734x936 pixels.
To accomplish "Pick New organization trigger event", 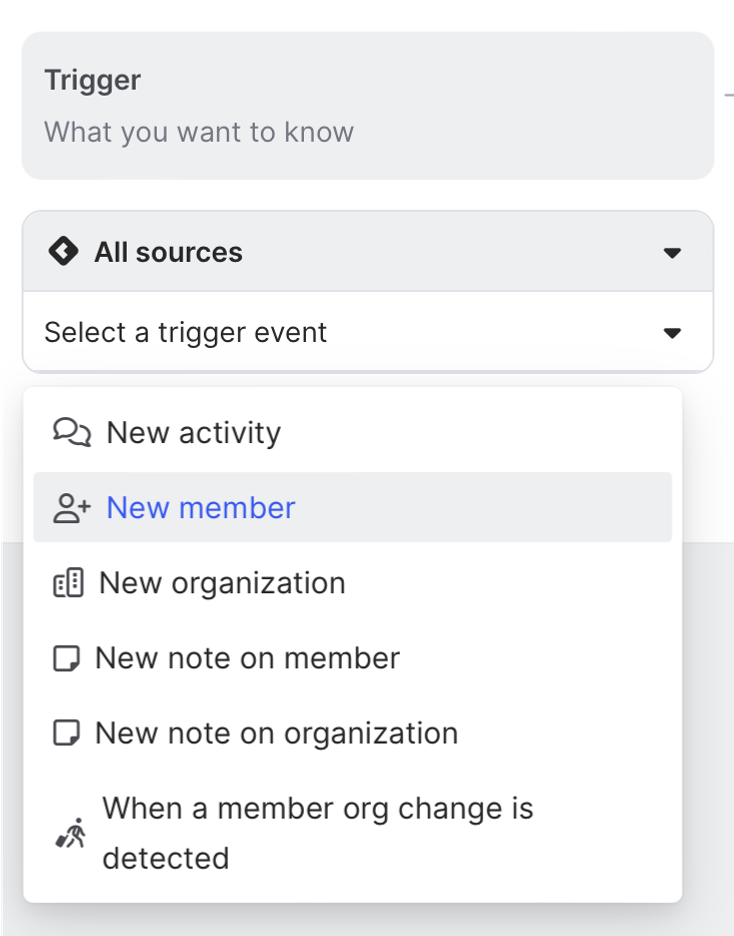I will (222, 583).
